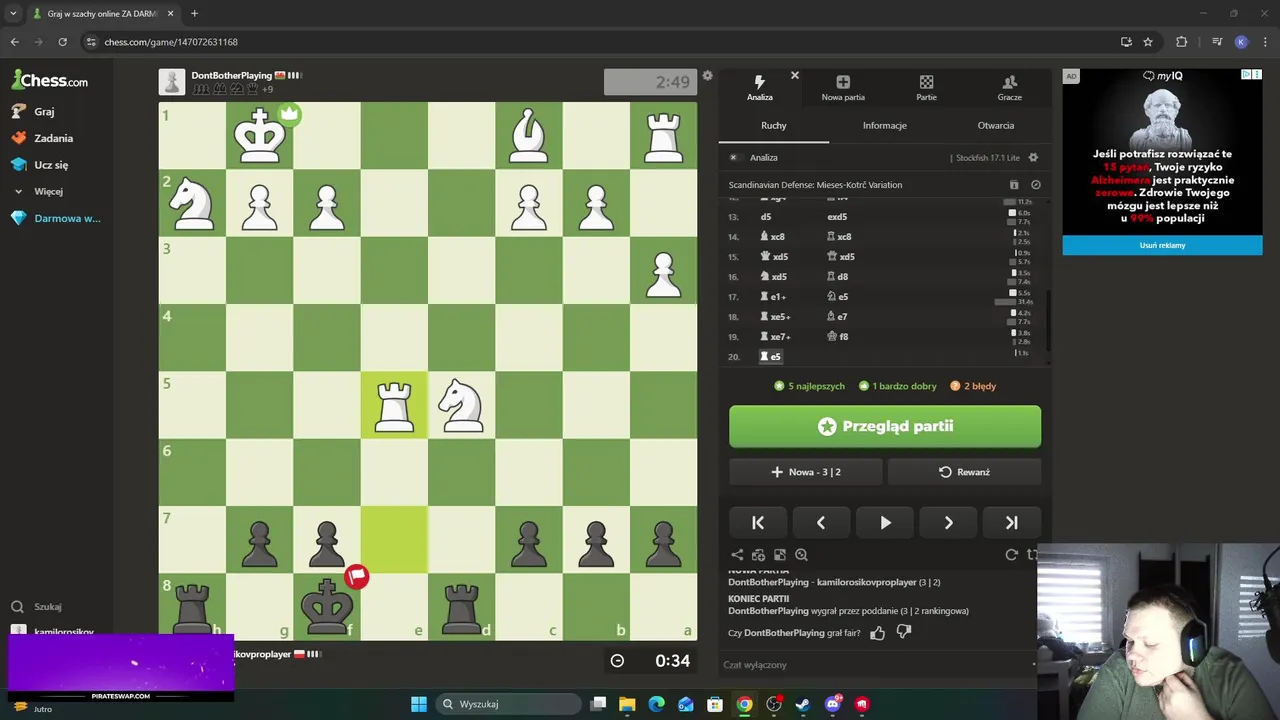The image size is (1280, 720).
Task: Open opening book icon beside Scandinavian Defense
Action: [1014, 185]
